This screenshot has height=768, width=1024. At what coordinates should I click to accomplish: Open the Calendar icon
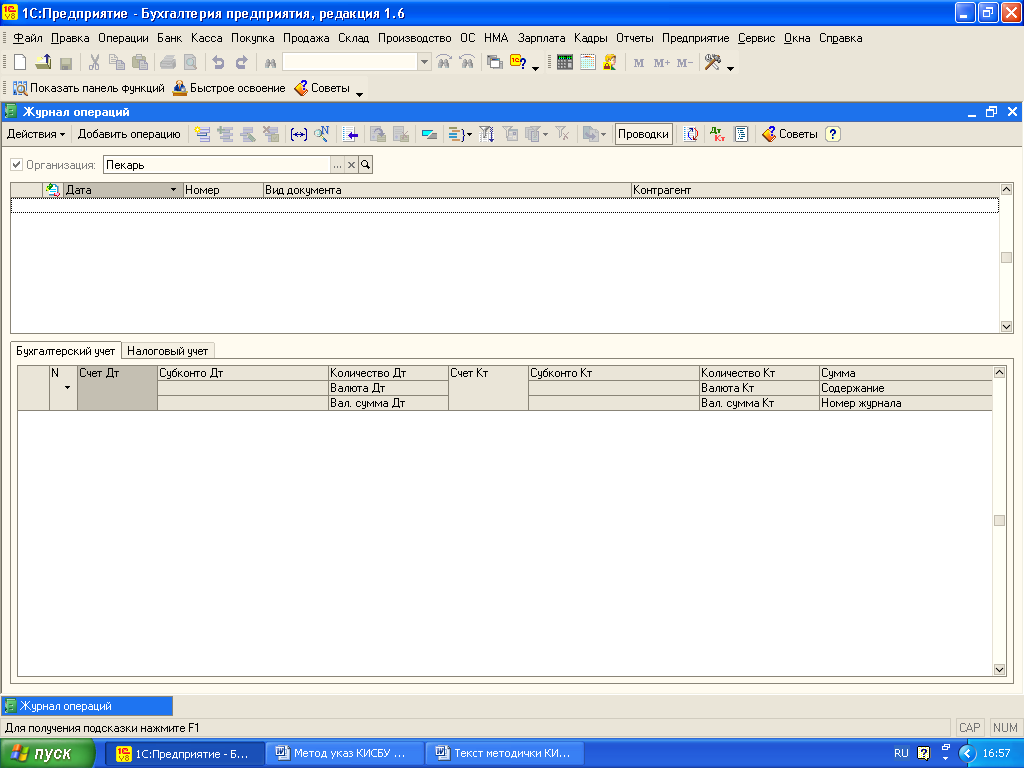point(588,63)
